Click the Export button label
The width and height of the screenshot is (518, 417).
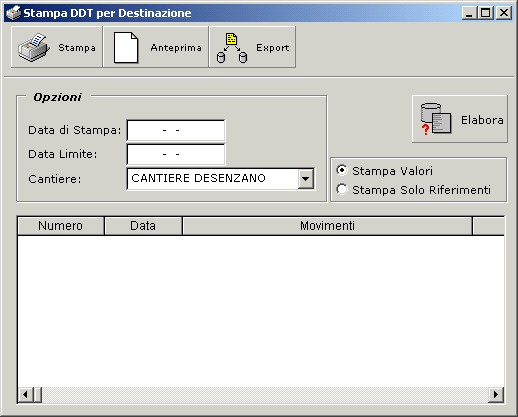[273, 48]
